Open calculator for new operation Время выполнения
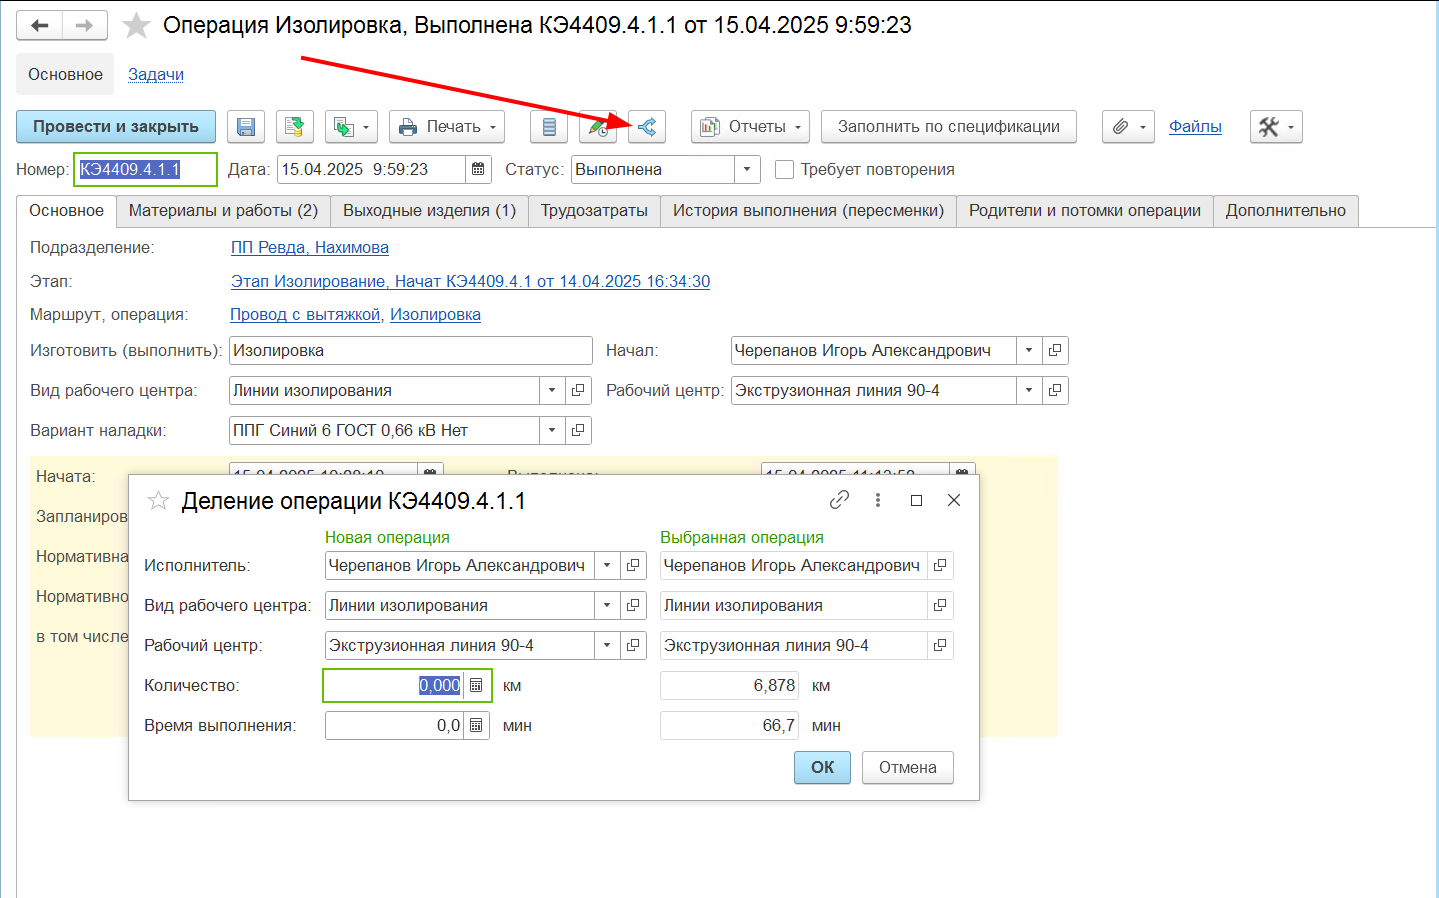This screenshot has width=1439, height=898. click(x=477, y=726)
